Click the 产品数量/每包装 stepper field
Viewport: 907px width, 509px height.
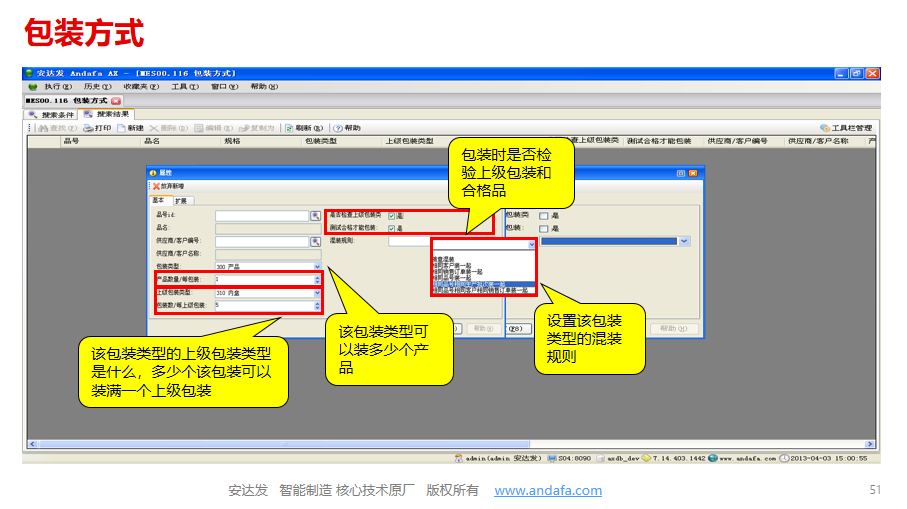point(265,279)
